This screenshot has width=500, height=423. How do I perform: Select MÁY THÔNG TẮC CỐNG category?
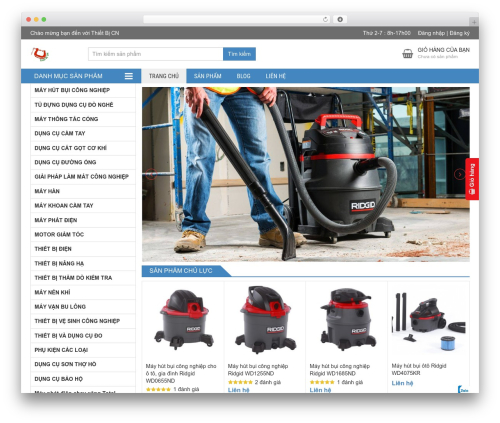coord(83,119)
